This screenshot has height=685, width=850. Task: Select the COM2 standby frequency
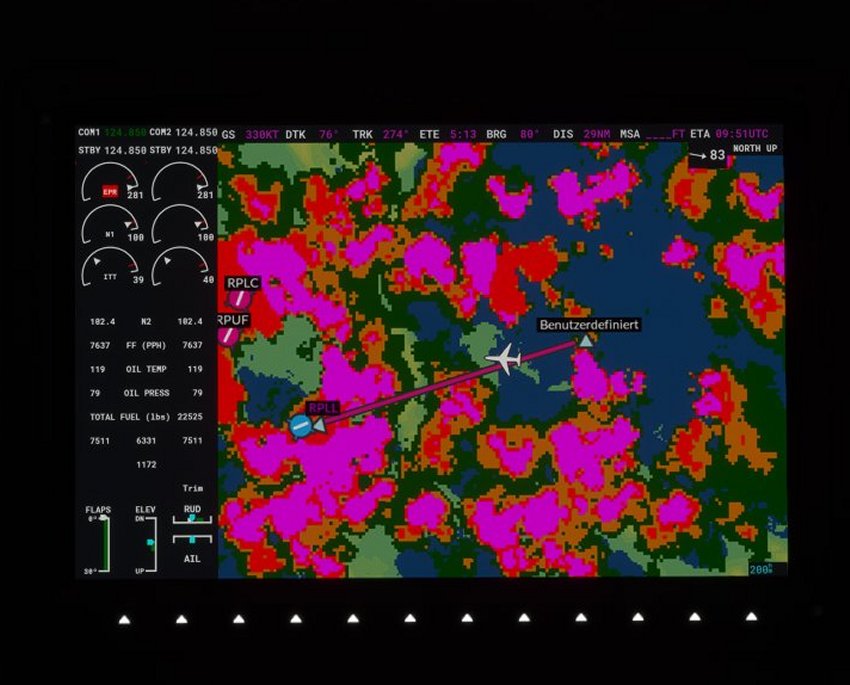click(196, 150)
